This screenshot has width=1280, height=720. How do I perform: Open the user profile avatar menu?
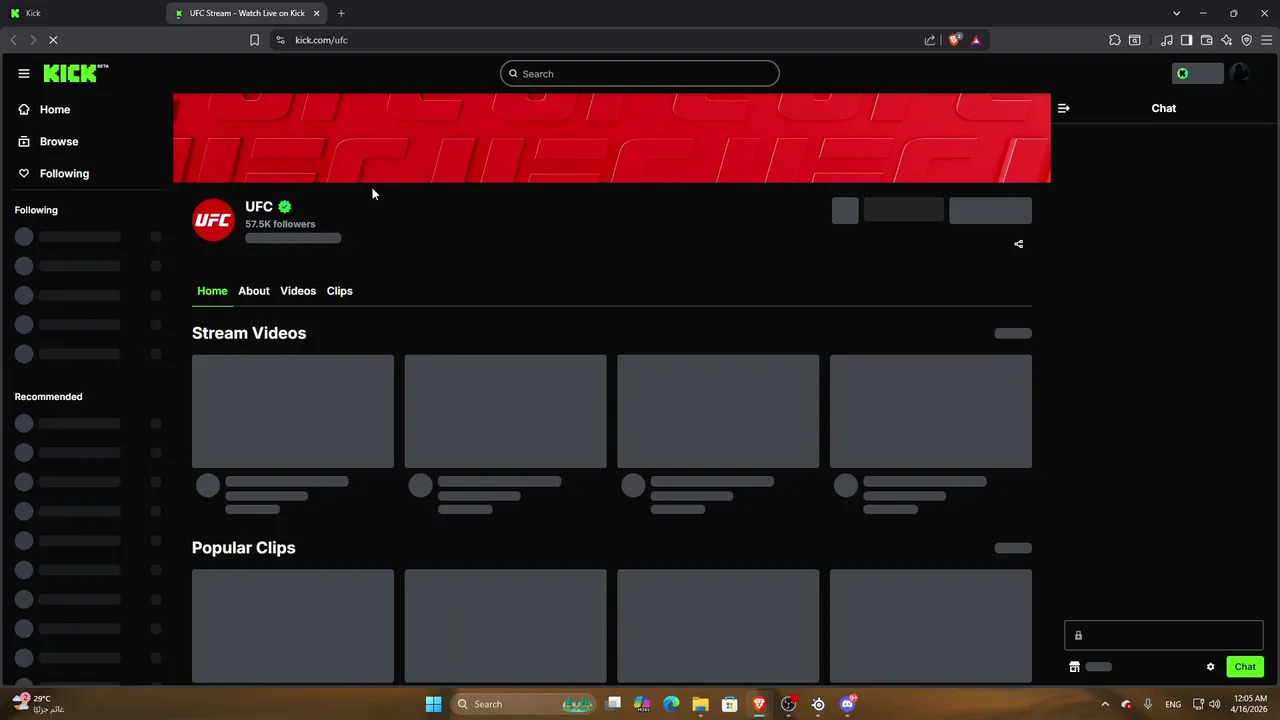(x=1240, y=73)
